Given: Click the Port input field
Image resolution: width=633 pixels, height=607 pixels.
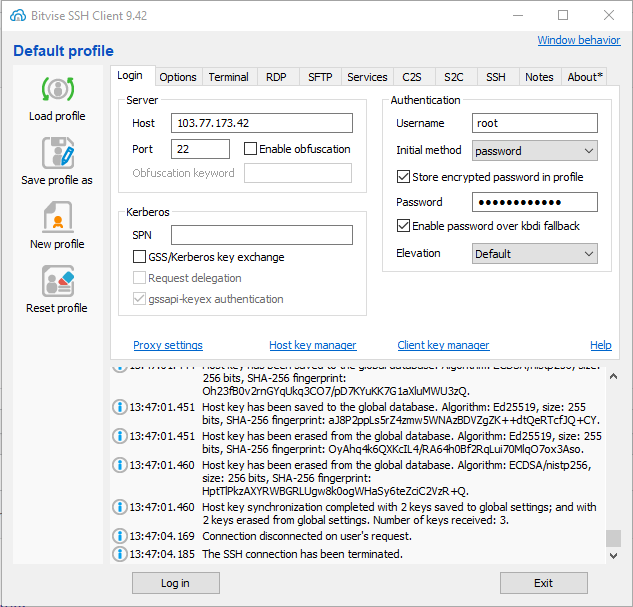Looking at the screenshot, I should [200, 149].
